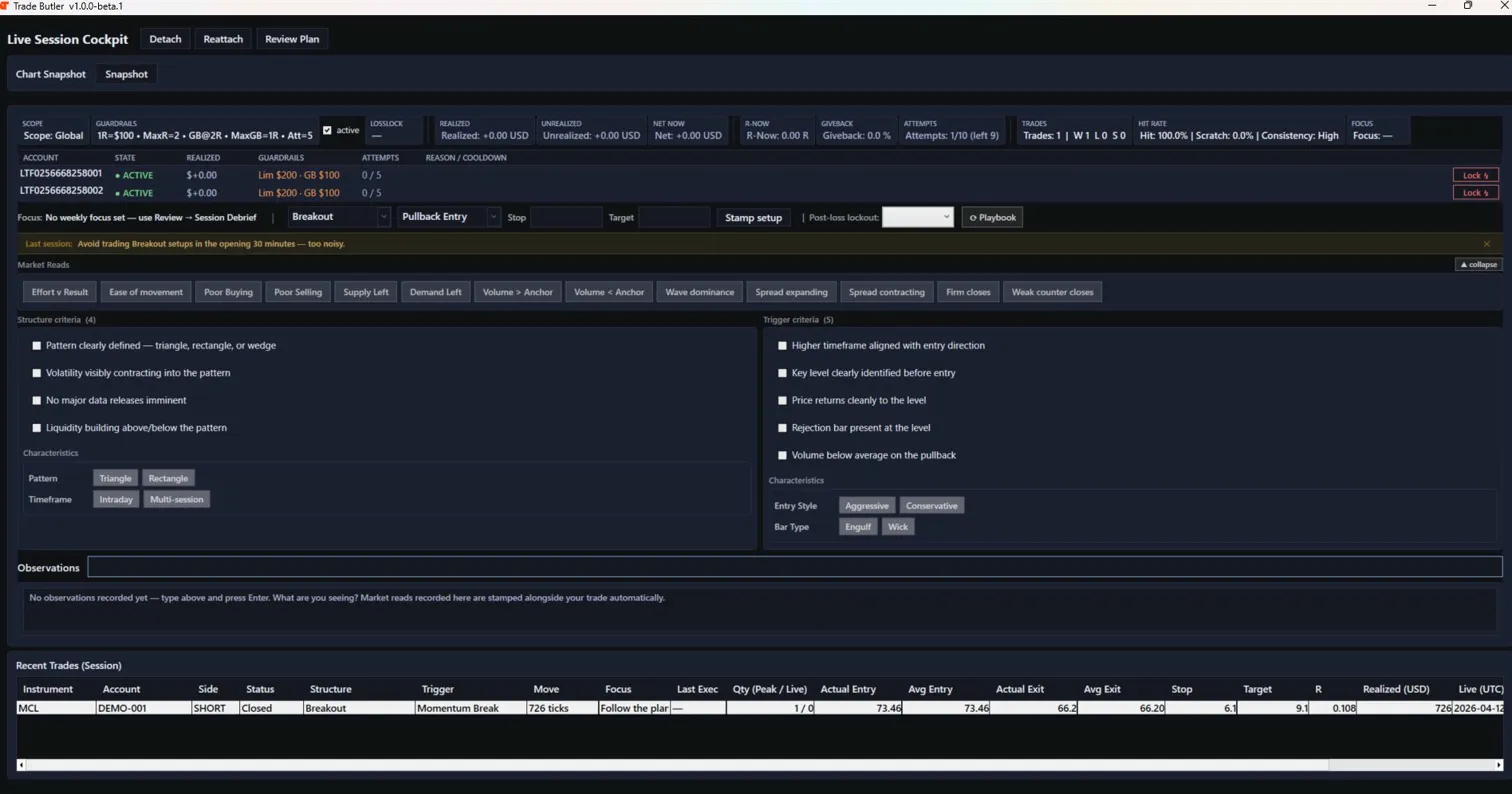Open the Review Plan view
Viewport: 1512px width, 794px height.
(x=292, y=39)
